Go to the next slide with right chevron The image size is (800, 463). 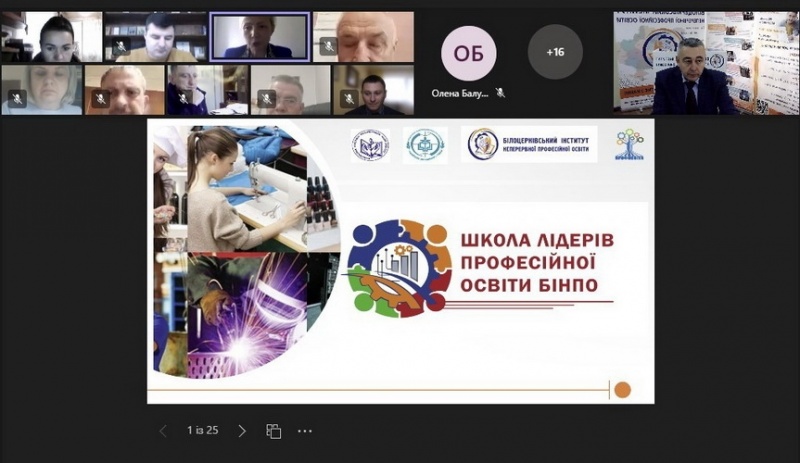point(242,431)
